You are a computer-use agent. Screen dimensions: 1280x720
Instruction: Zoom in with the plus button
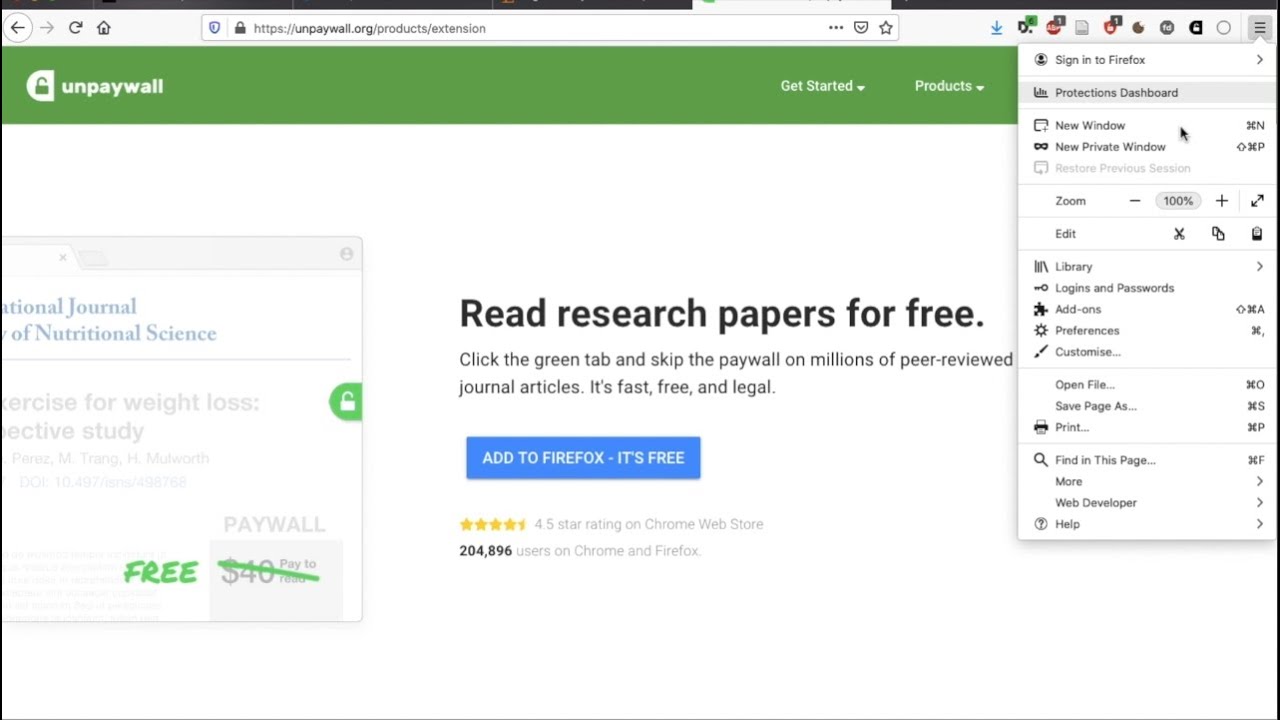click(x=1221, y=201)
